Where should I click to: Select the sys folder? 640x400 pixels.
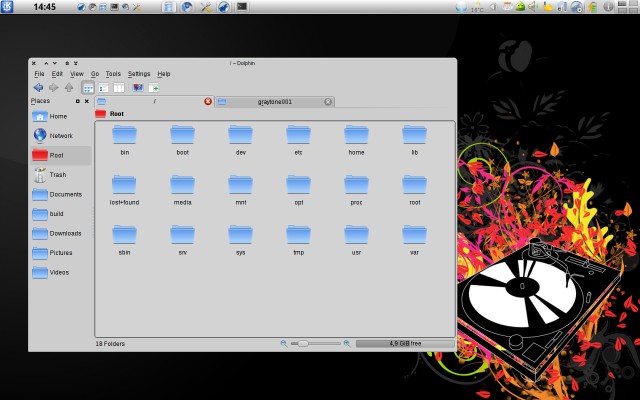[x=240, y=240]
